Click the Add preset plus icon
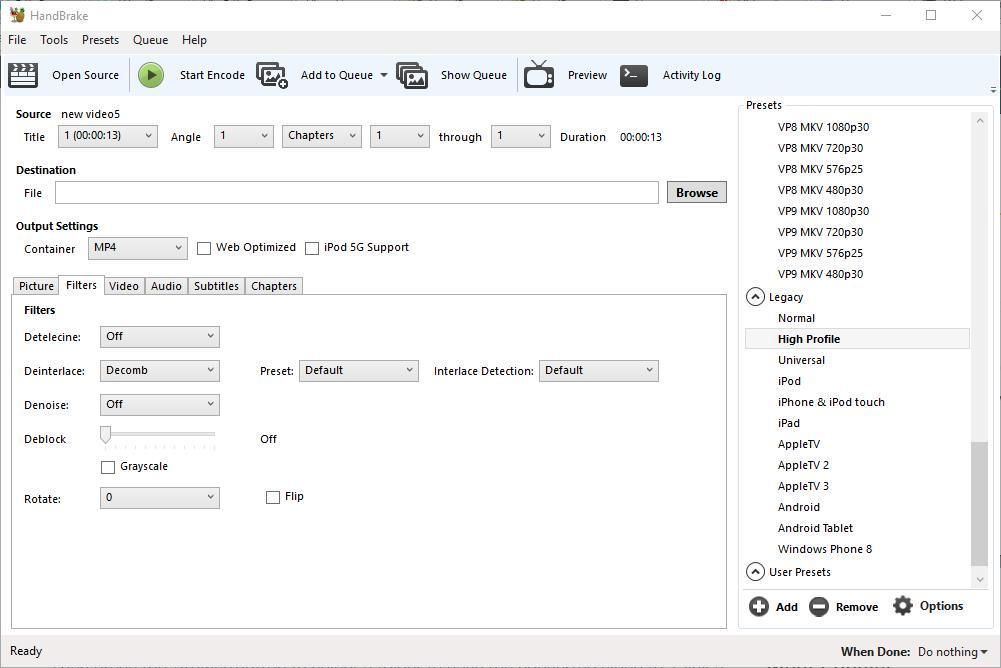Screen dimensions: 1001x668 pyautogui.click(x=759, y=606)
